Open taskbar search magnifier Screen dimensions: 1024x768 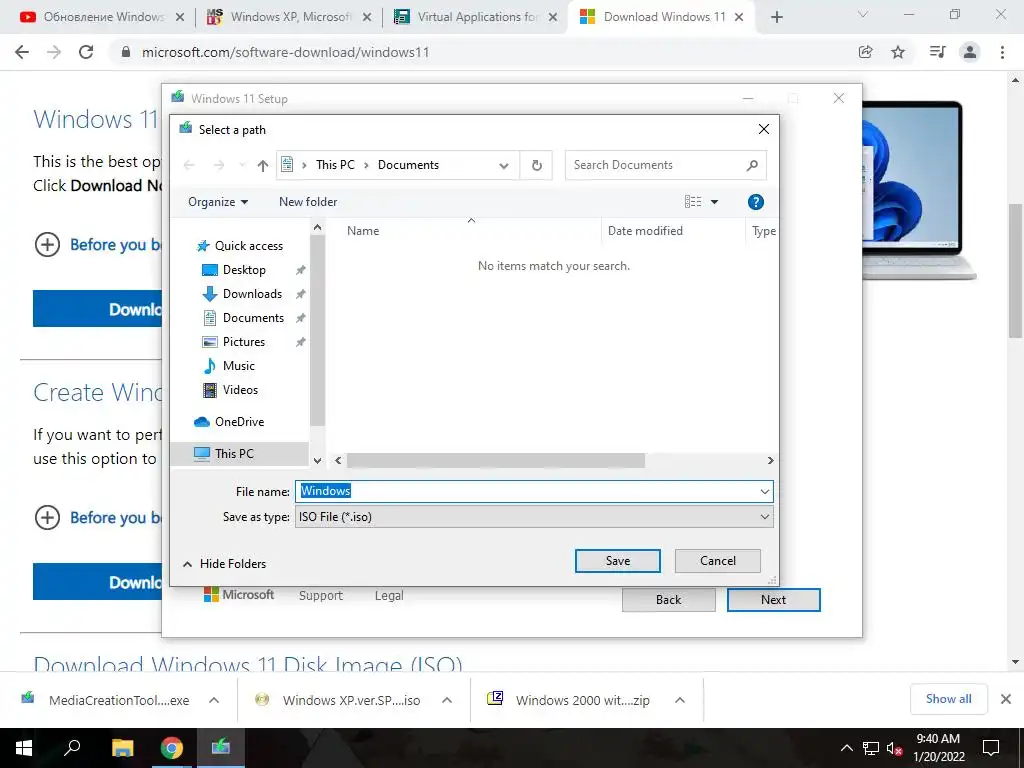(x=72, y=748)
